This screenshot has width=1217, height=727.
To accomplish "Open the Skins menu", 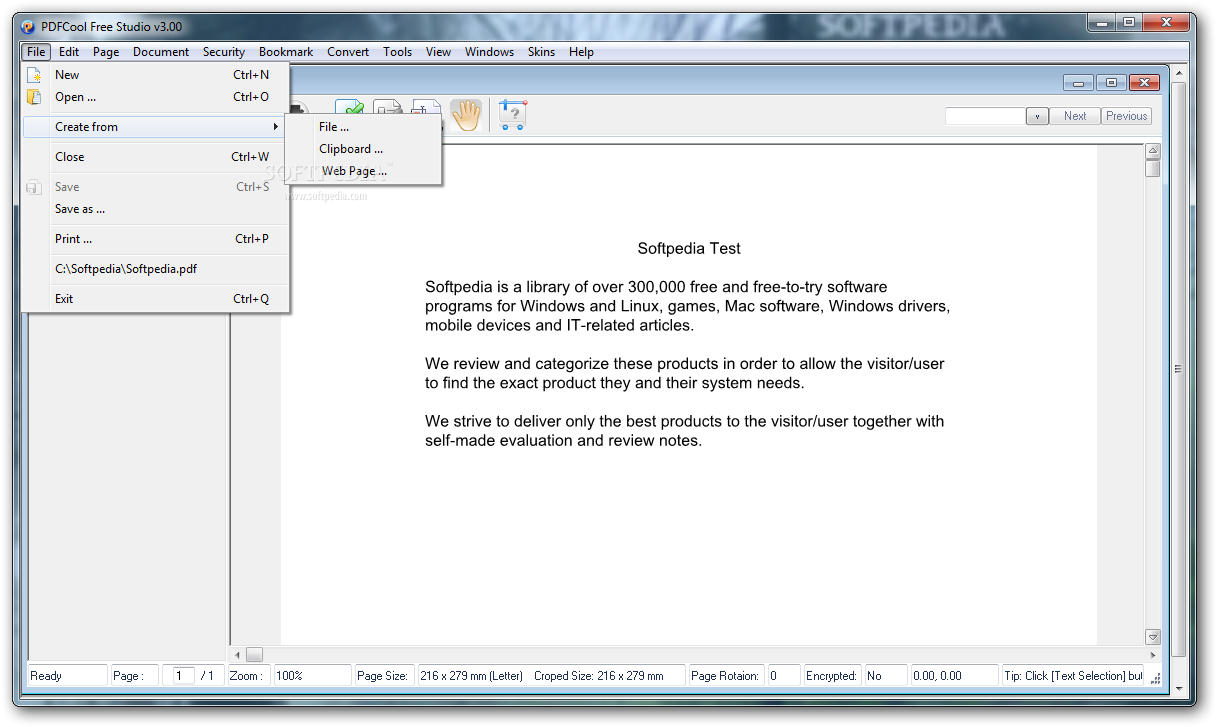I will click(x=541, y=52).
